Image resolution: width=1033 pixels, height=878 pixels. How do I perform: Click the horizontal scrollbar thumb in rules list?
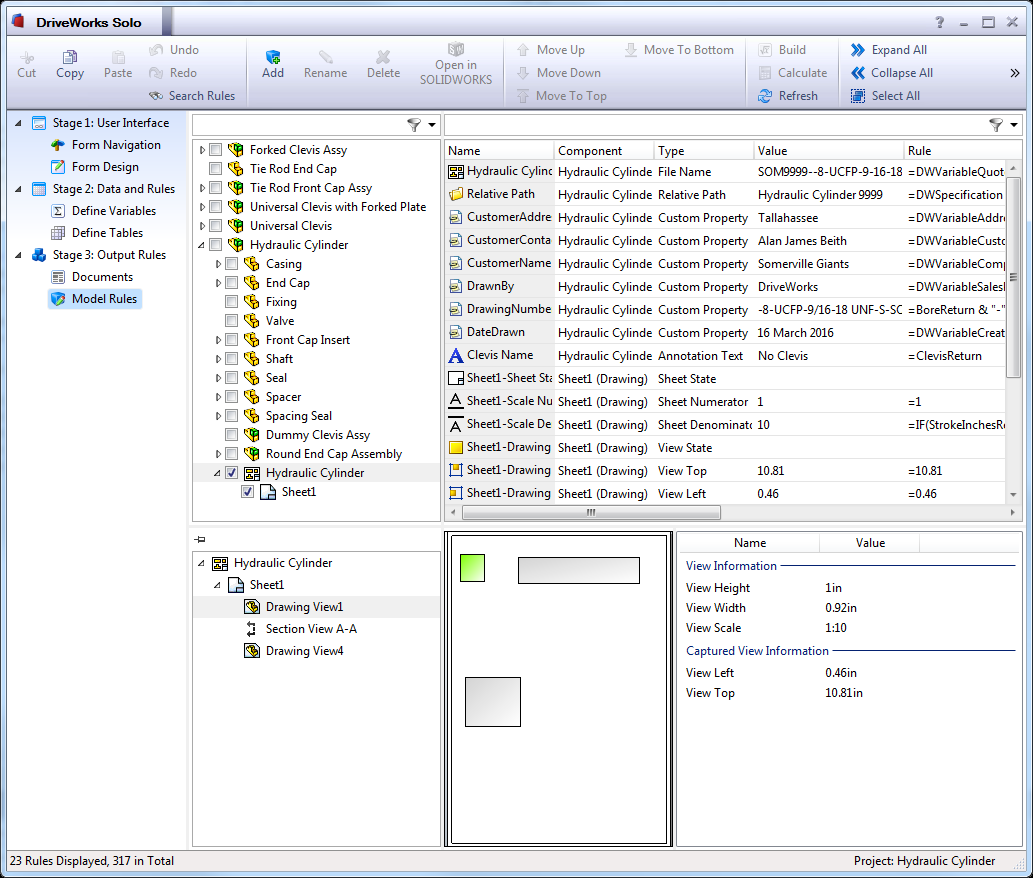pyautogui.click(x=591, y=512)
